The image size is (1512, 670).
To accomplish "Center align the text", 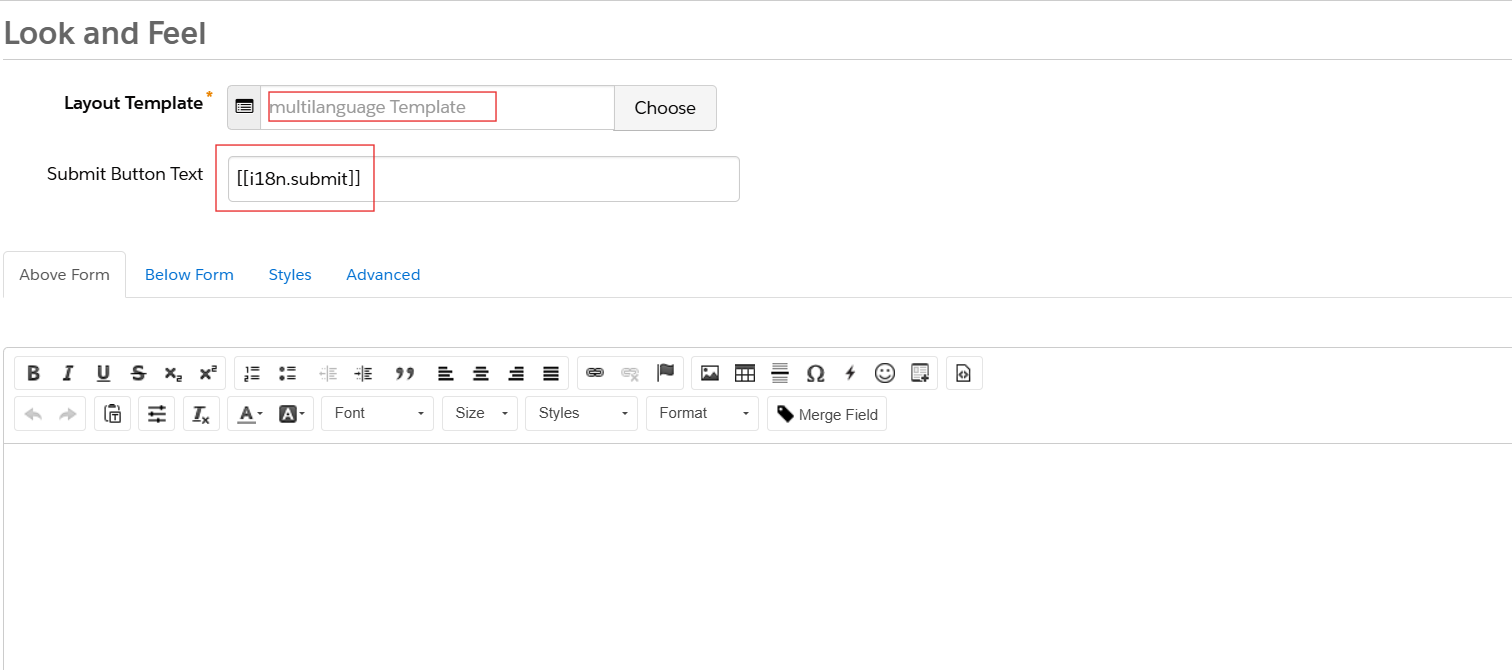I will click(x=481, y=373).
